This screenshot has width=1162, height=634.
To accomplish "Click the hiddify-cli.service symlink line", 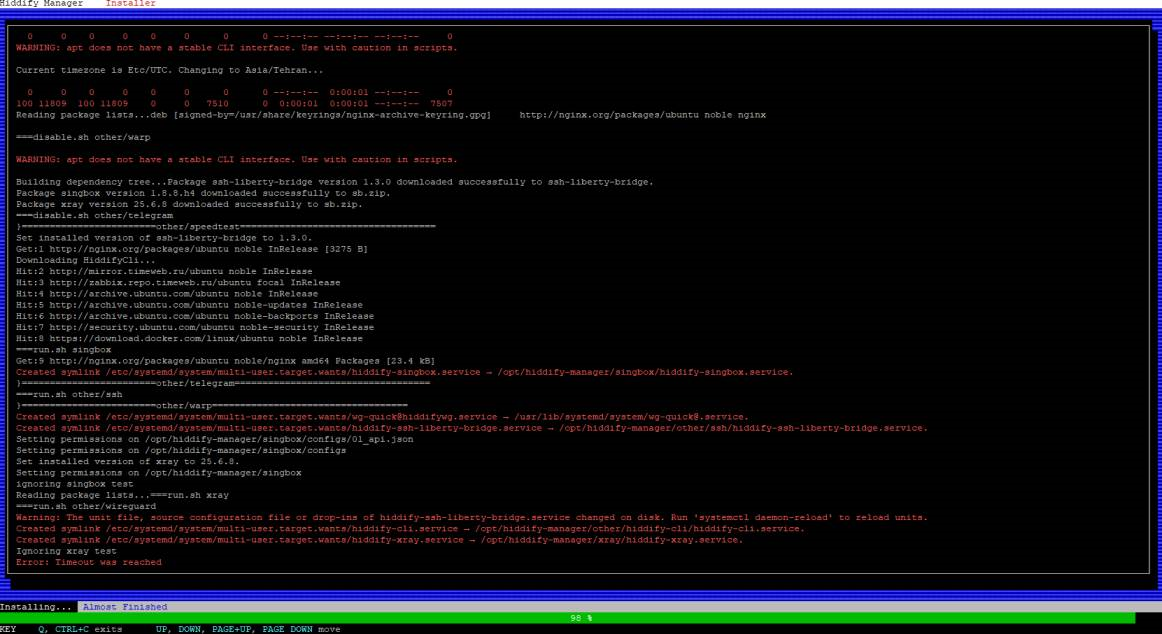I will coord(410,529).
